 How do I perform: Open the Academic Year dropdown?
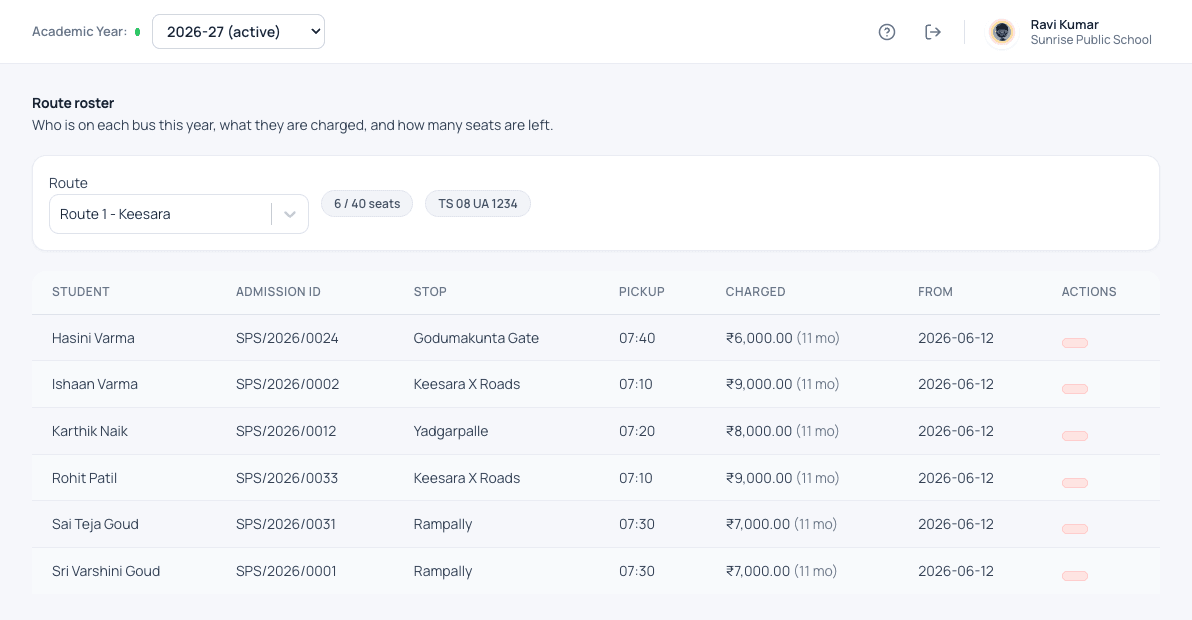(238, 32)
